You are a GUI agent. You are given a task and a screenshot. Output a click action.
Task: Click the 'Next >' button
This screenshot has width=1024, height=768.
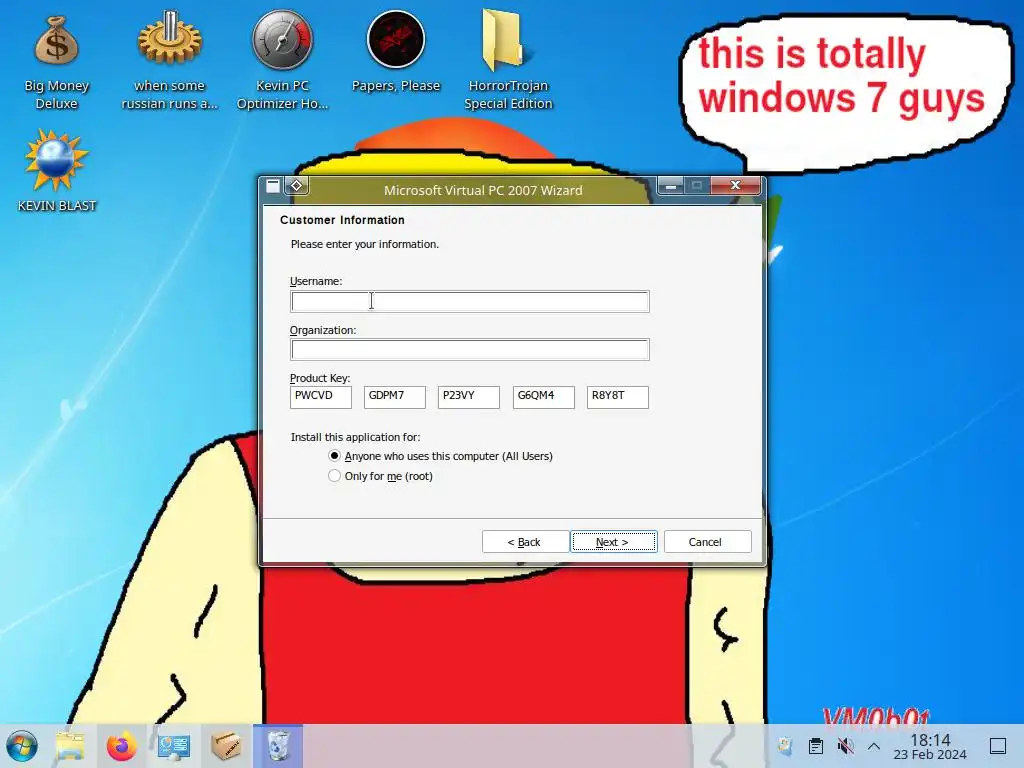[614, 541]
